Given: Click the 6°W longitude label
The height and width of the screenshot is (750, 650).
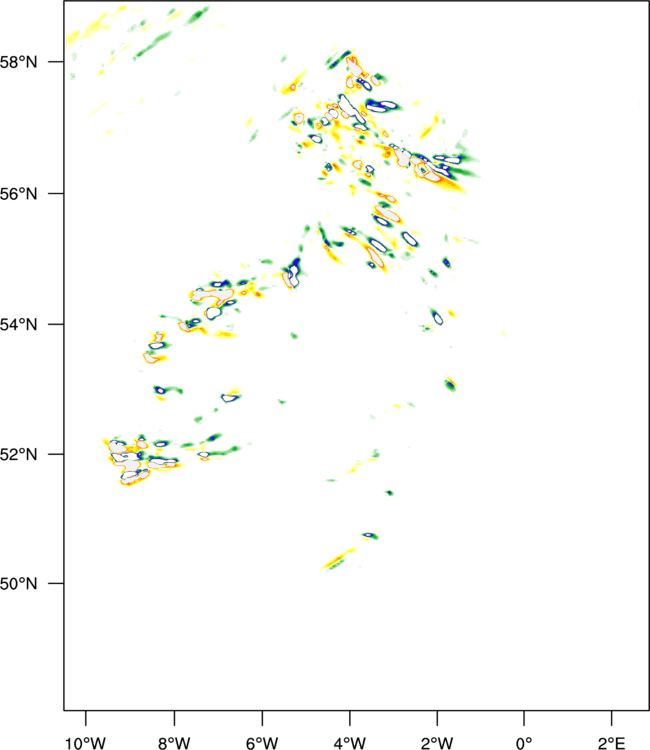Looking at the screenshot, I should 262,743.
